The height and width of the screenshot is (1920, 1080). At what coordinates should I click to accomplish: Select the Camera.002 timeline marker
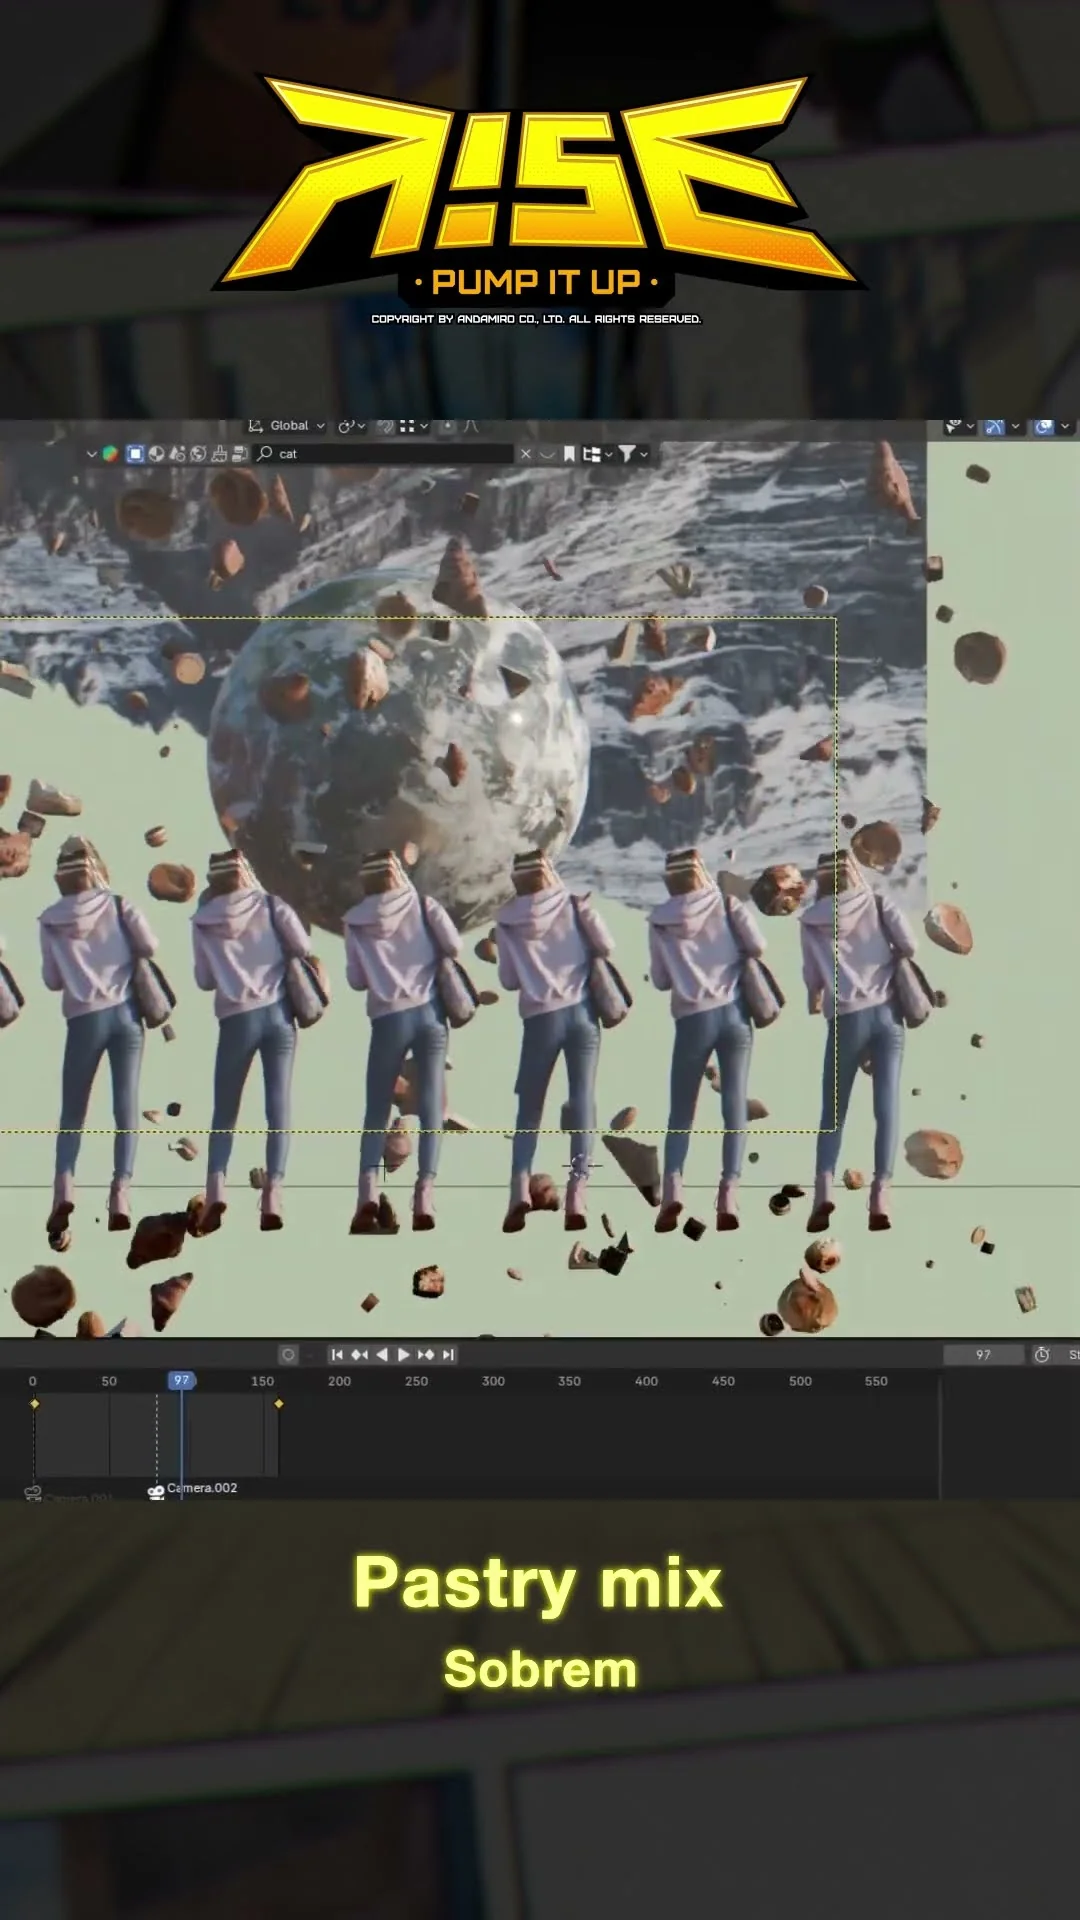pyautogui.click(x=193, y=1489)
